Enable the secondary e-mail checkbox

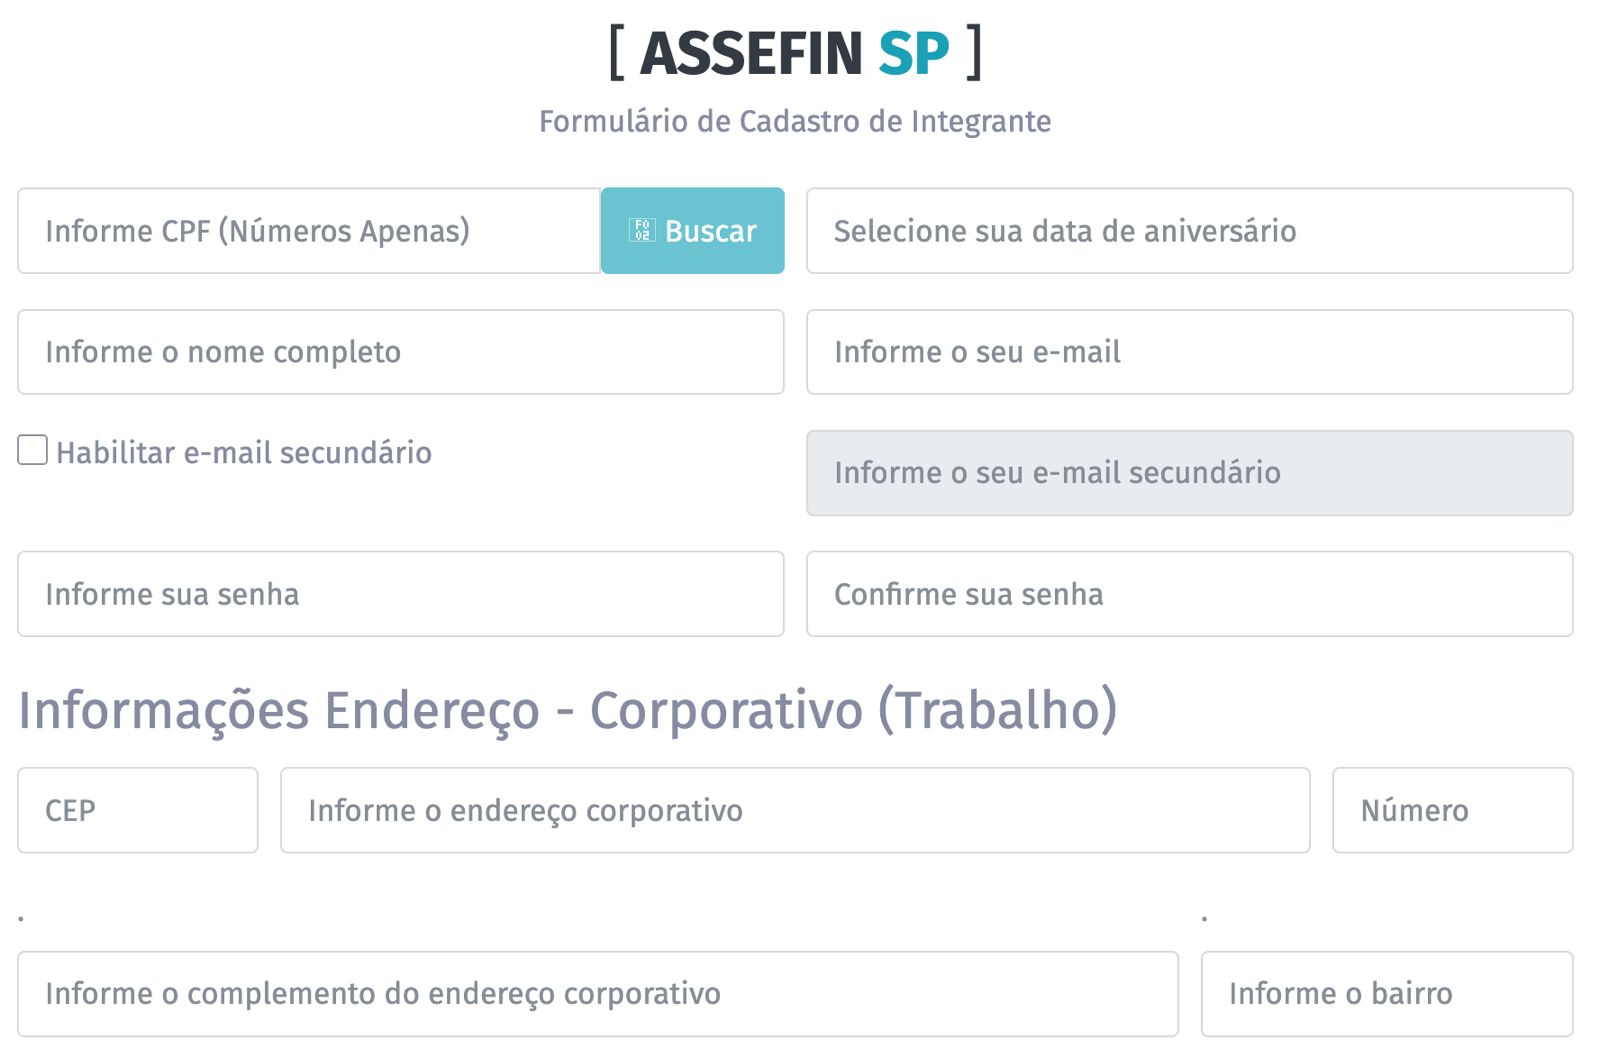point(33,451)
